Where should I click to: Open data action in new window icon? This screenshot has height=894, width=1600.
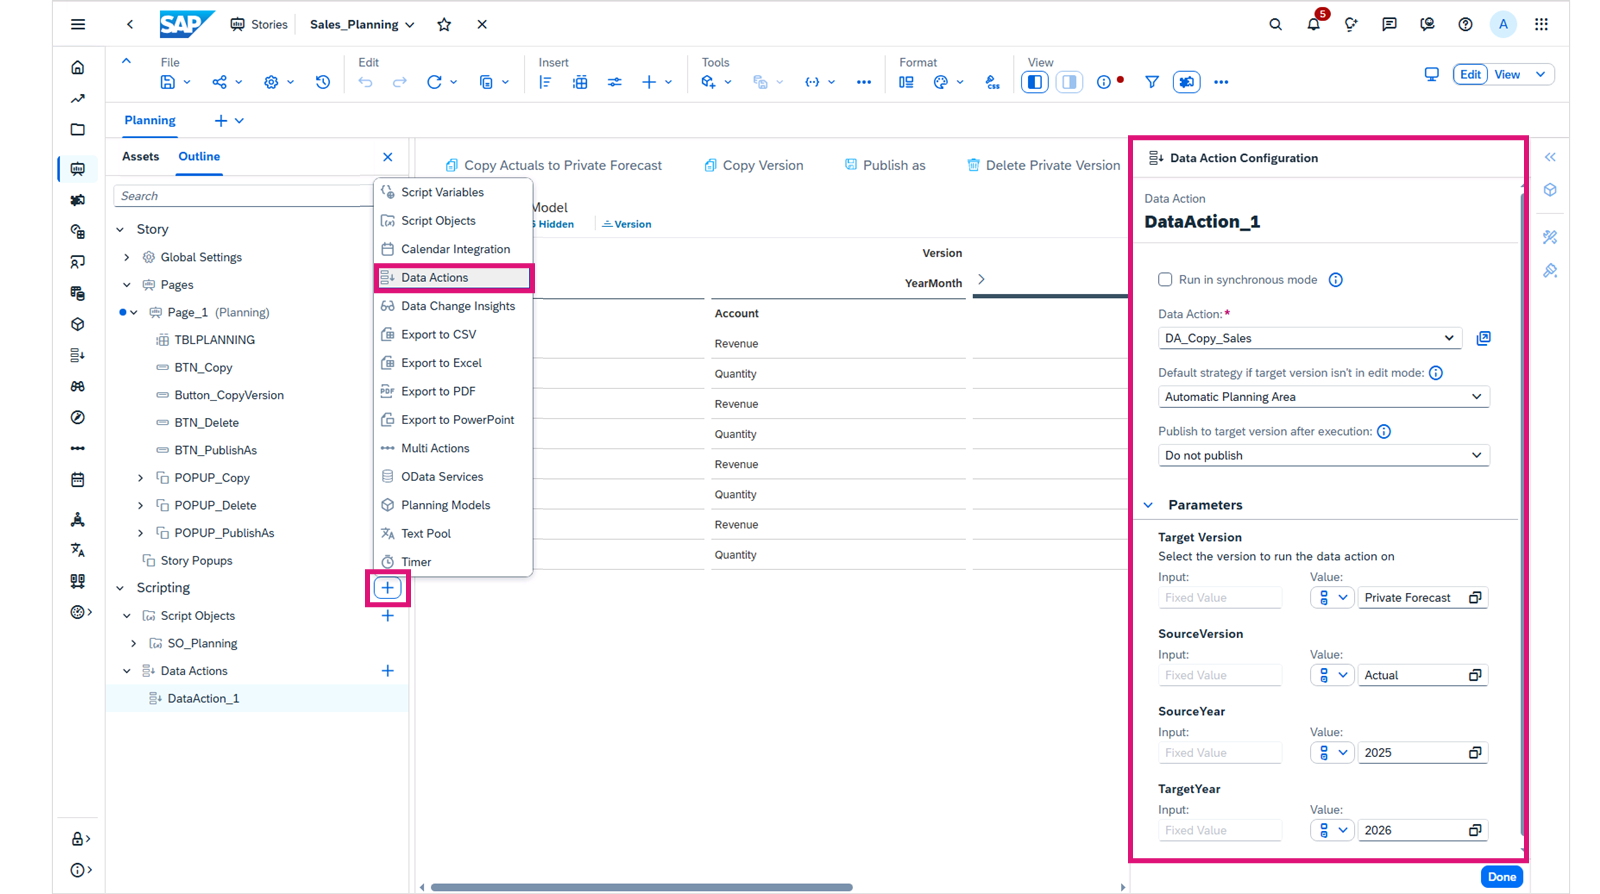pos(1484,338)
